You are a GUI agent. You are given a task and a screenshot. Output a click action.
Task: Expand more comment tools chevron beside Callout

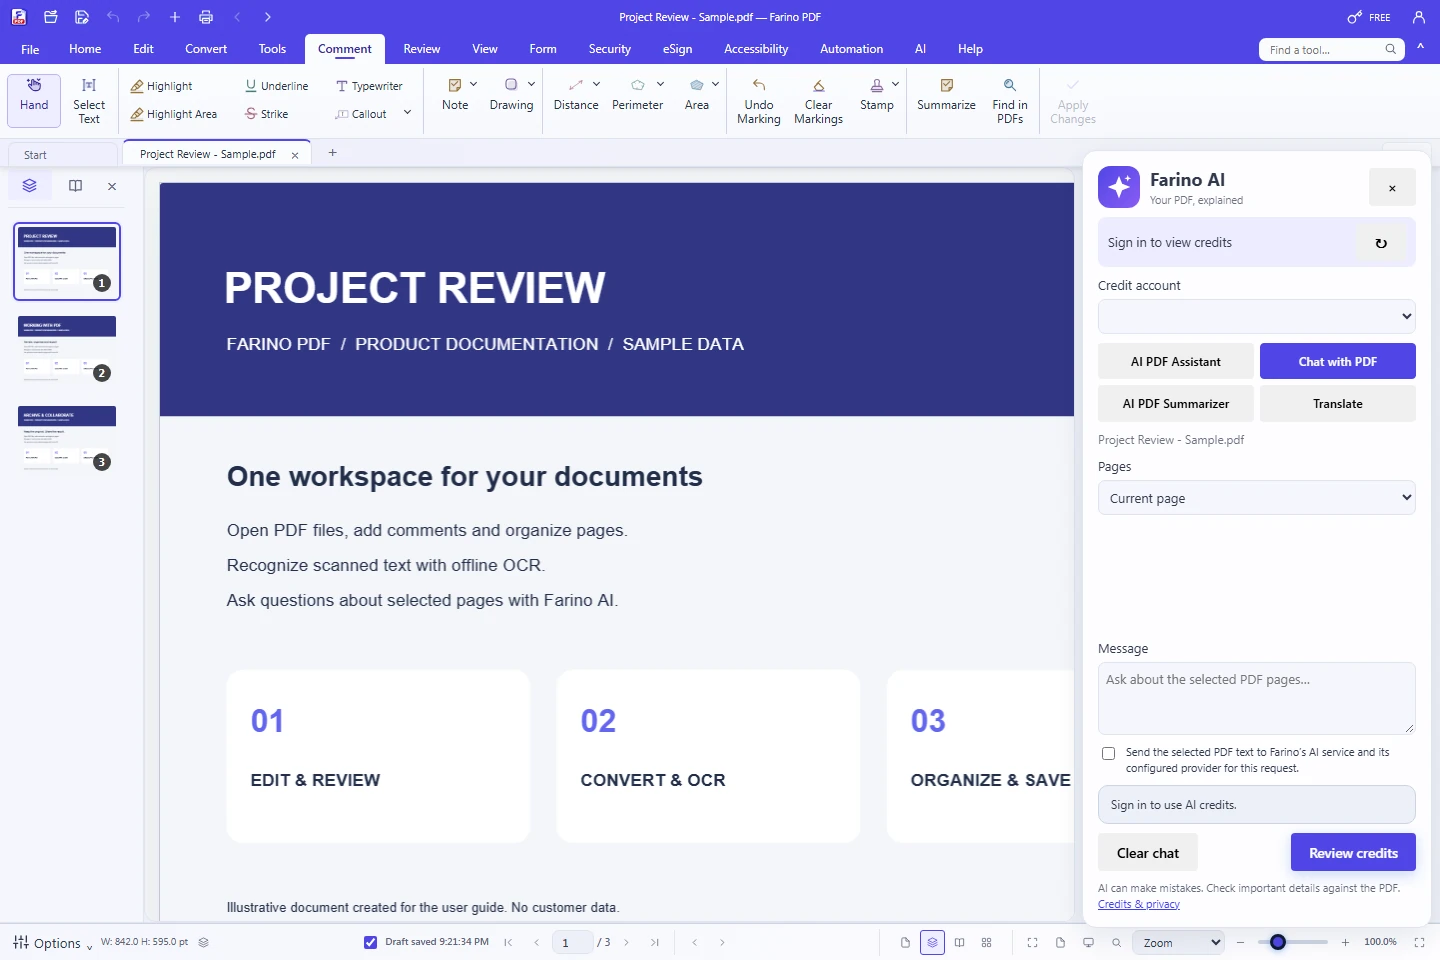(x=407, y=113)
